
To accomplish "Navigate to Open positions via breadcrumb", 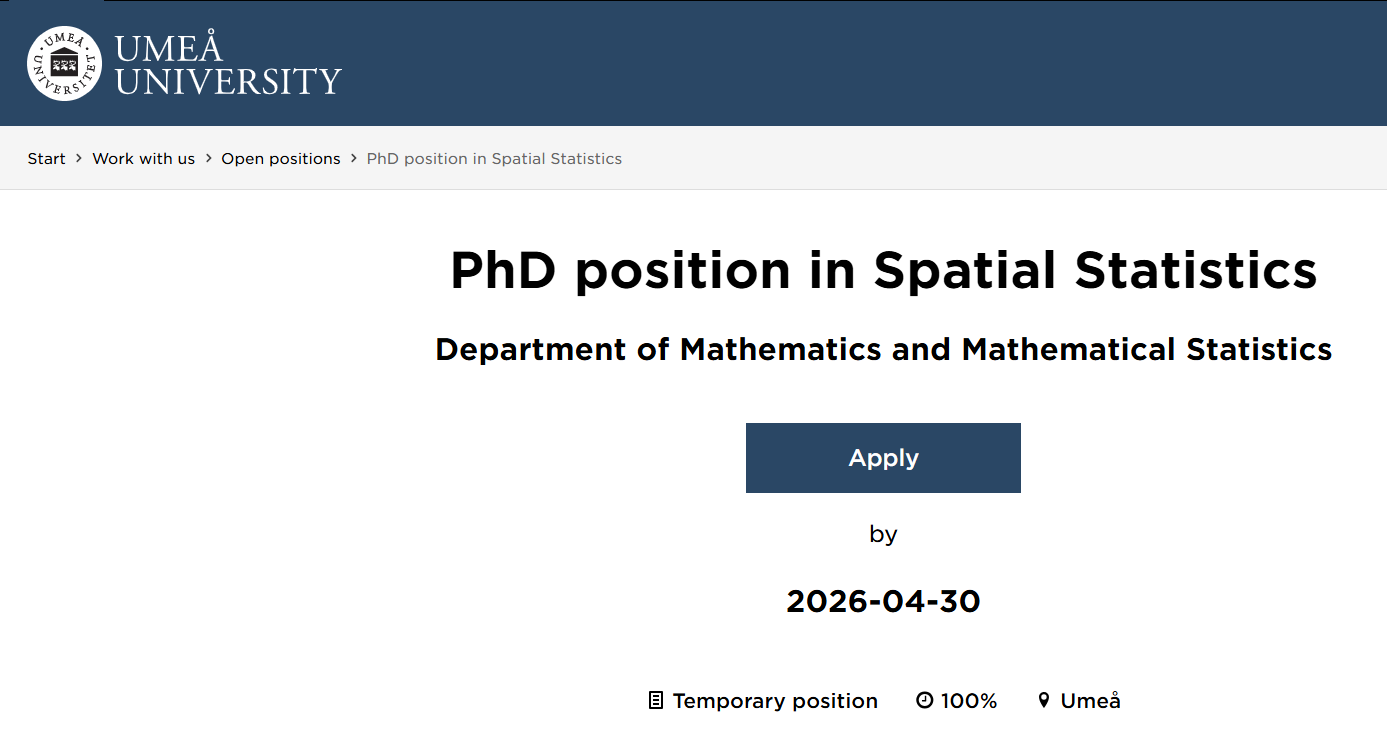I will tap(280, 158).
